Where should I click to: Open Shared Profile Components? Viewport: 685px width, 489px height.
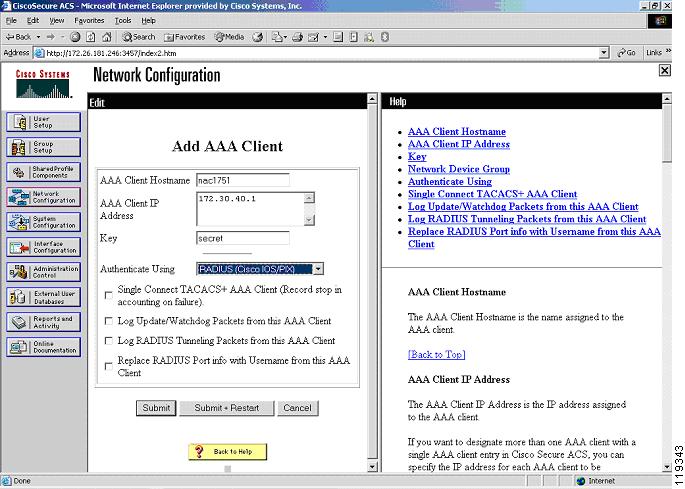coord(43,172)
